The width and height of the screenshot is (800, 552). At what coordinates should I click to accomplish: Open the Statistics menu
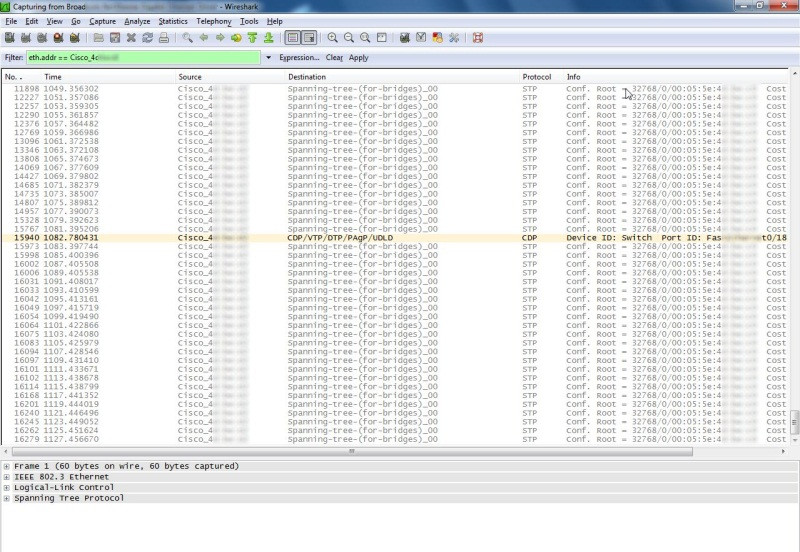pos(173,21)
